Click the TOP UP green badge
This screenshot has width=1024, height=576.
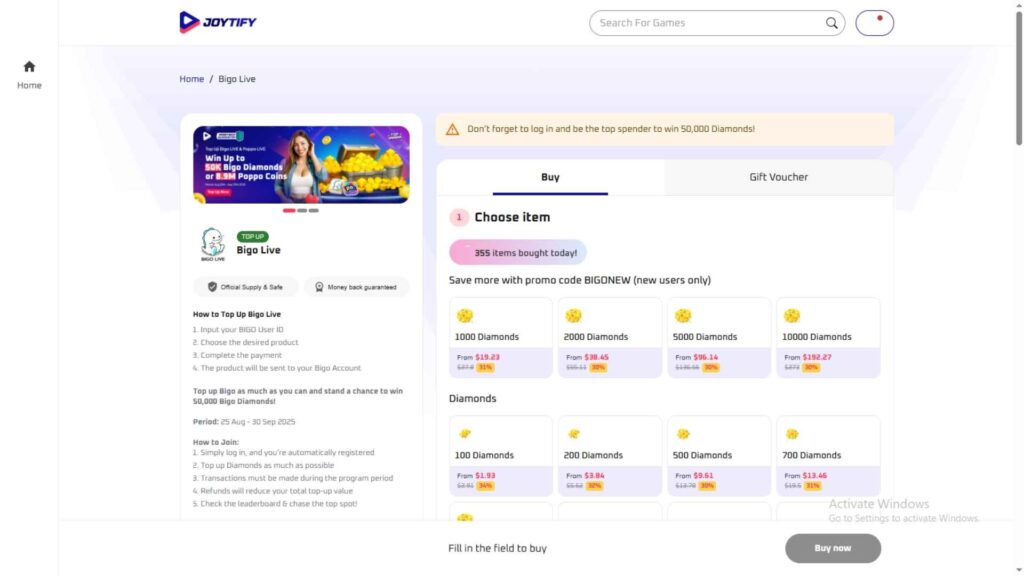click(x=252, y=236)
